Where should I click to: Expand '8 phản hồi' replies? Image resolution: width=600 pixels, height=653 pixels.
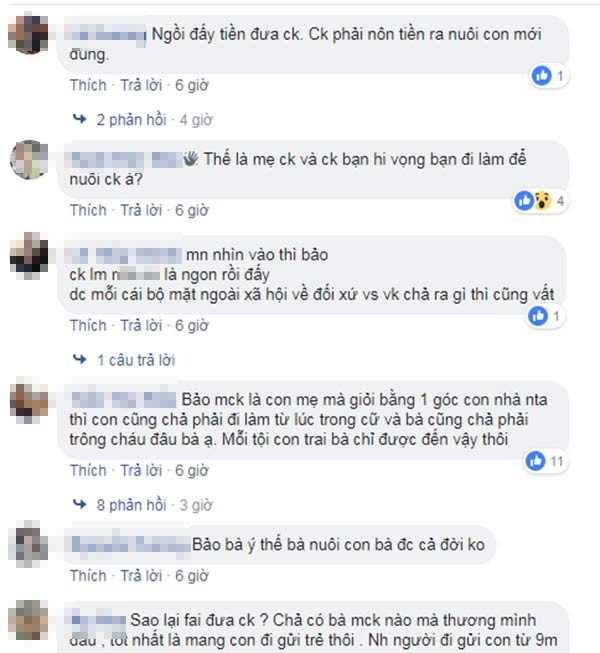pos(131,505)
